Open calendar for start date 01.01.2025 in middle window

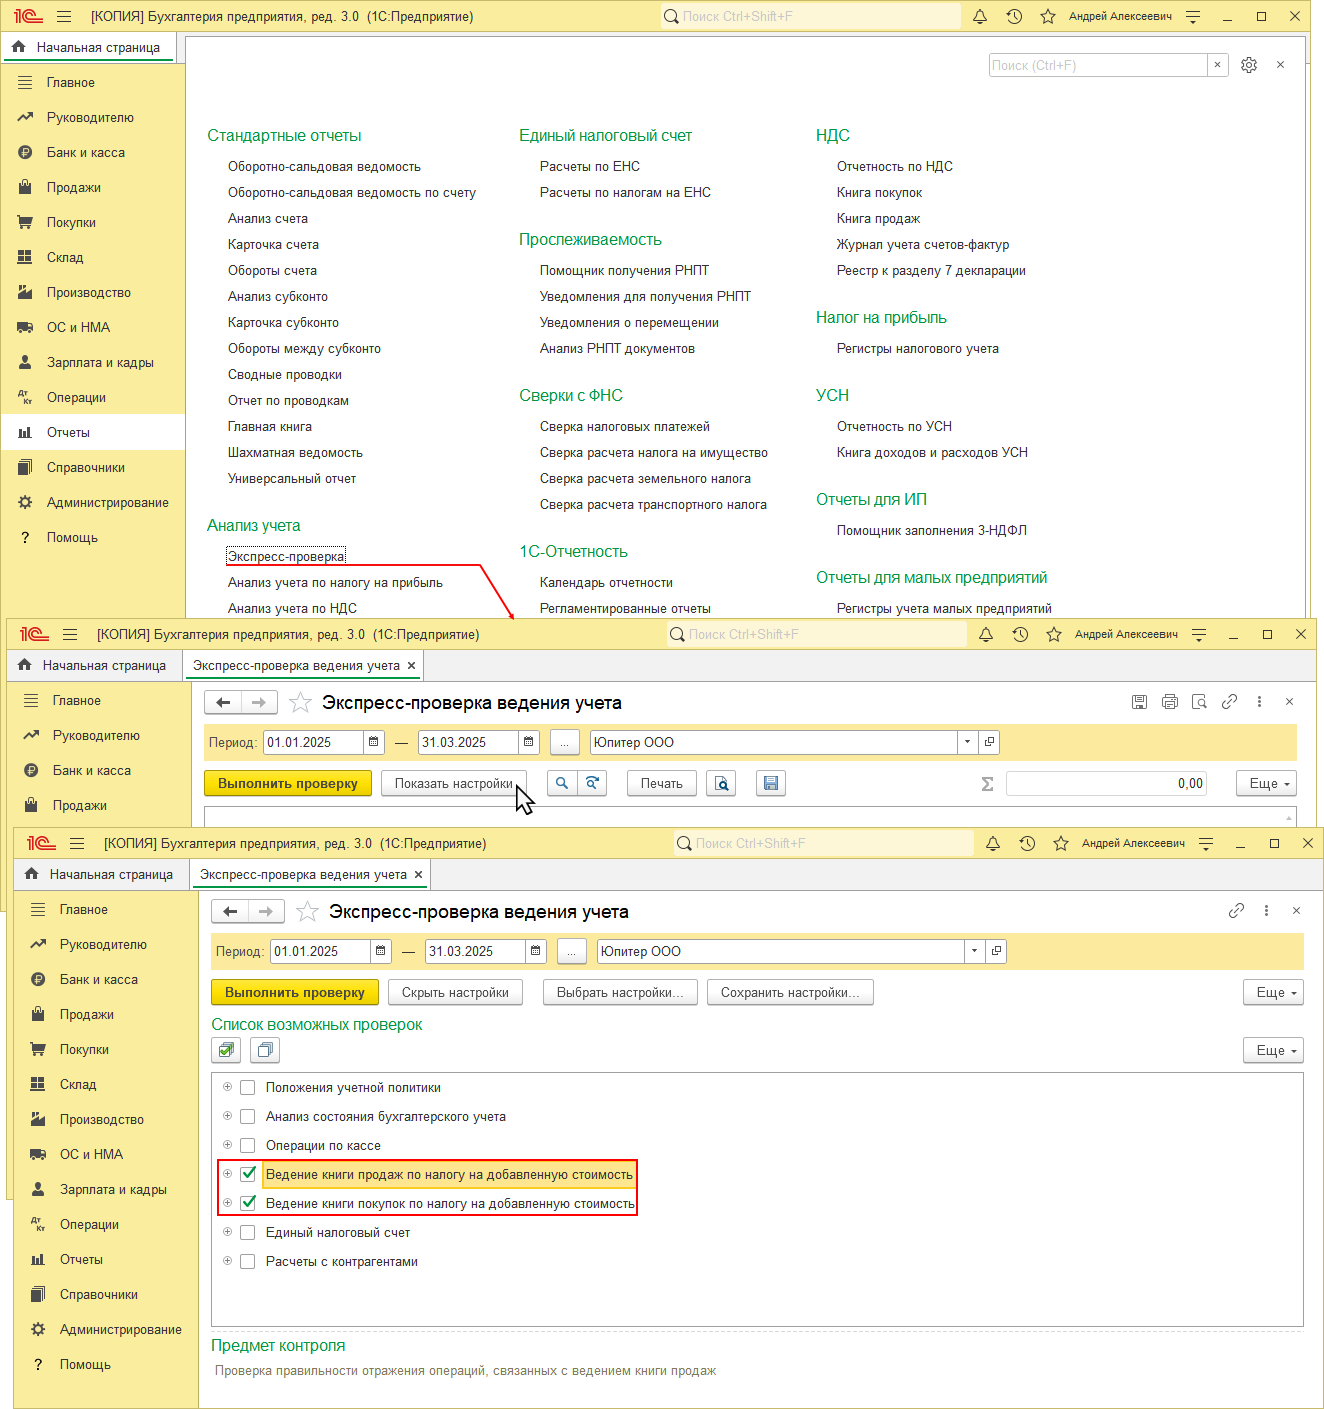(374, 742)
